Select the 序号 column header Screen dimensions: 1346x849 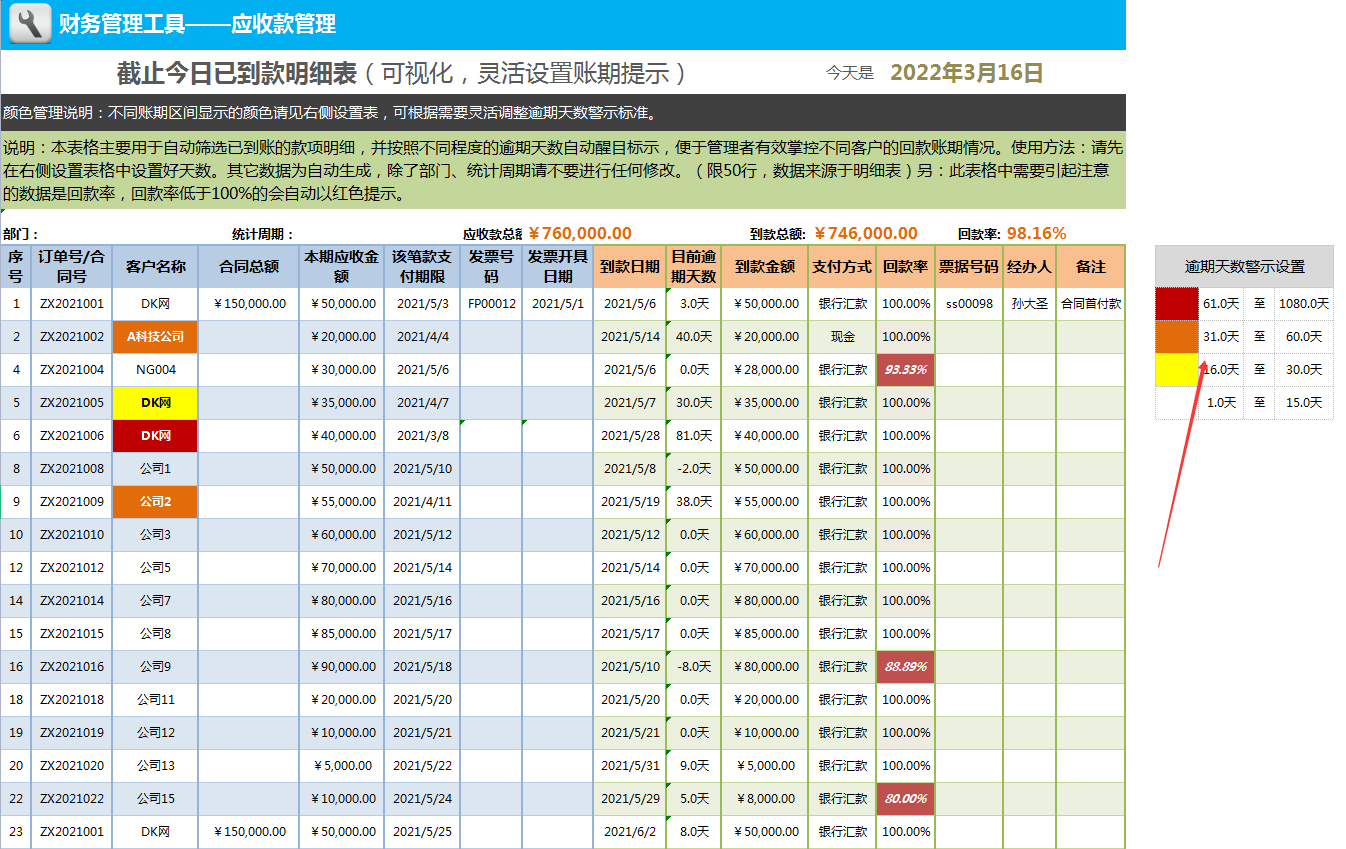tap(16, 267)
